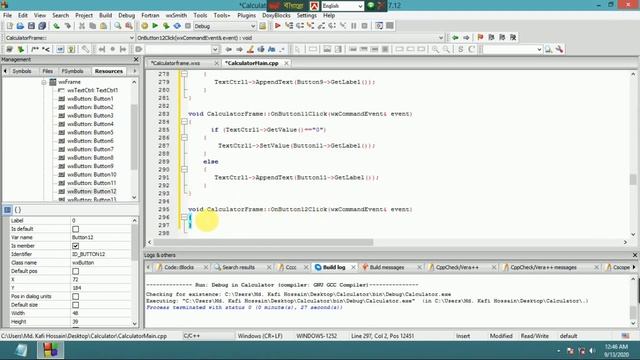Click the Zoom in magnifier icon
Image resolution: width=640 pixels, height=360 pixels.
(x=436, y=49)
